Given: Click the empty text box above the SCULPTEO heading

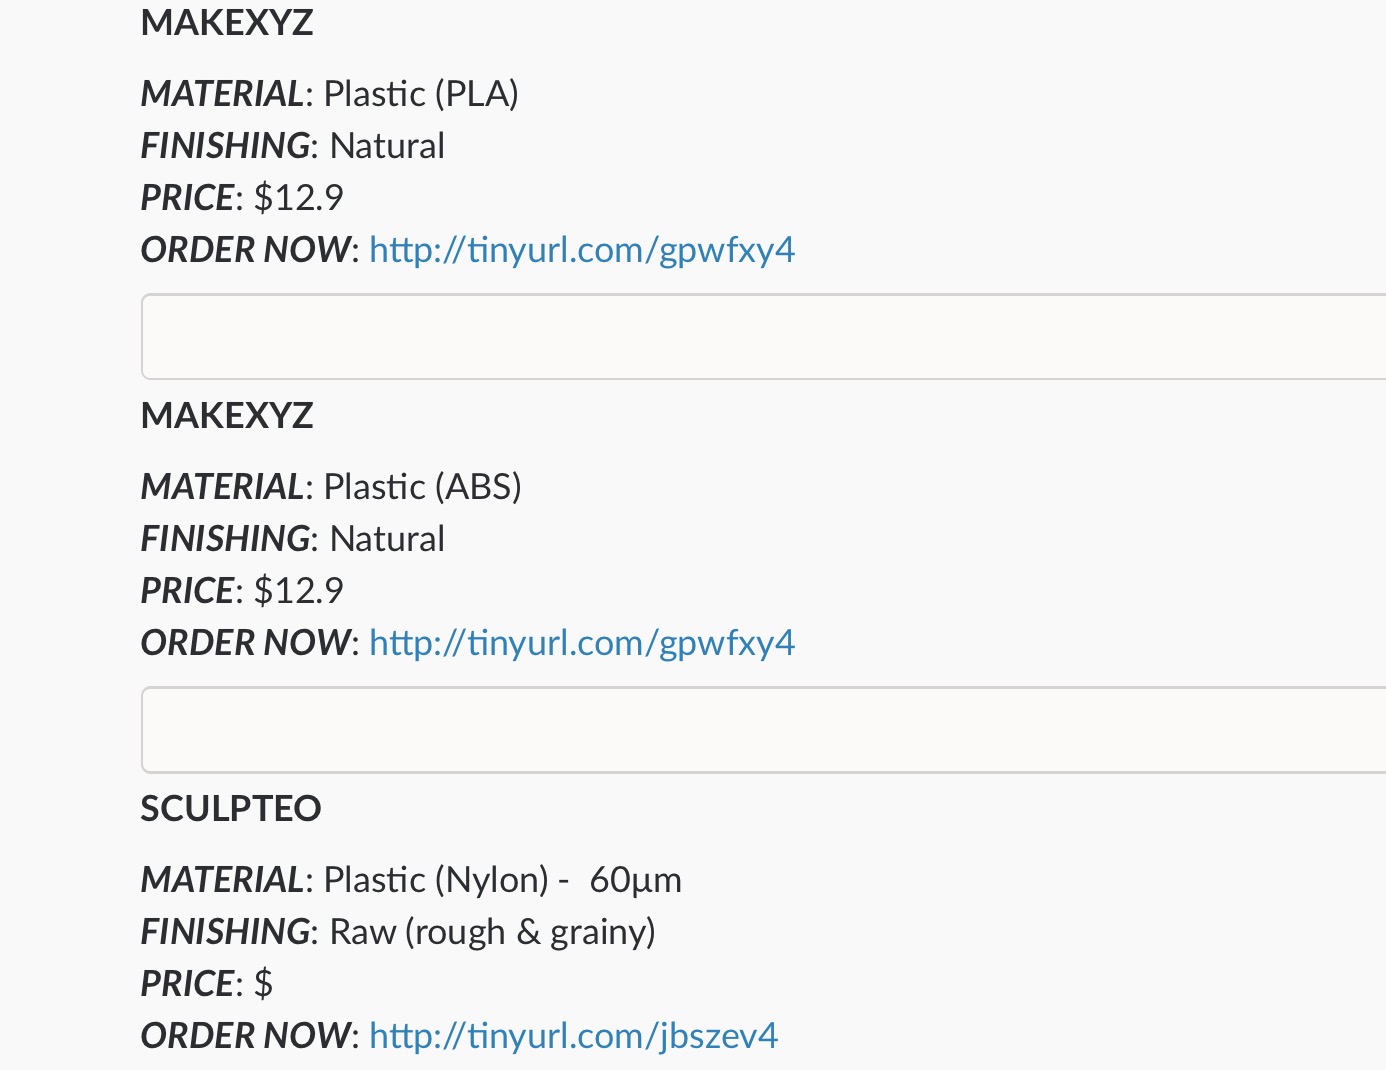Looking at the screenshot, I should [x=760, y=730].
